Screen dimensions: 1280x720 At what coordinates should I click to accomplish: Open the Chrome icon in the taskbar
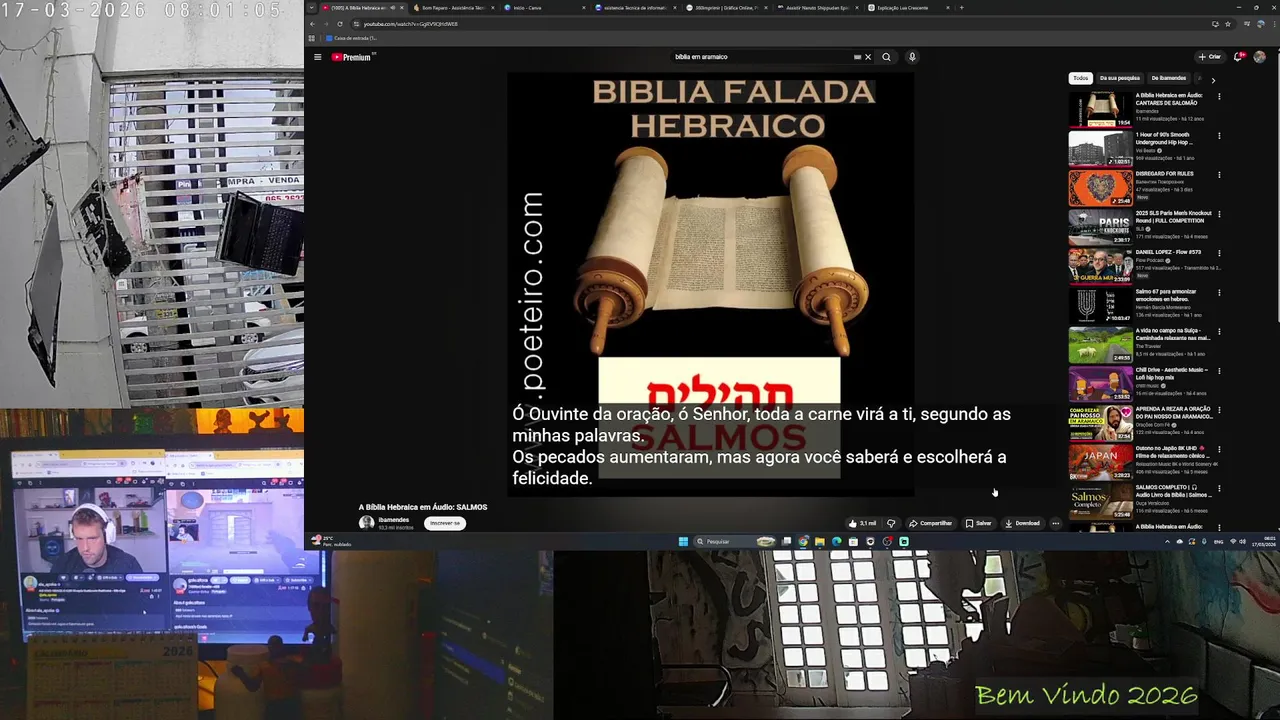pos(803,541)
